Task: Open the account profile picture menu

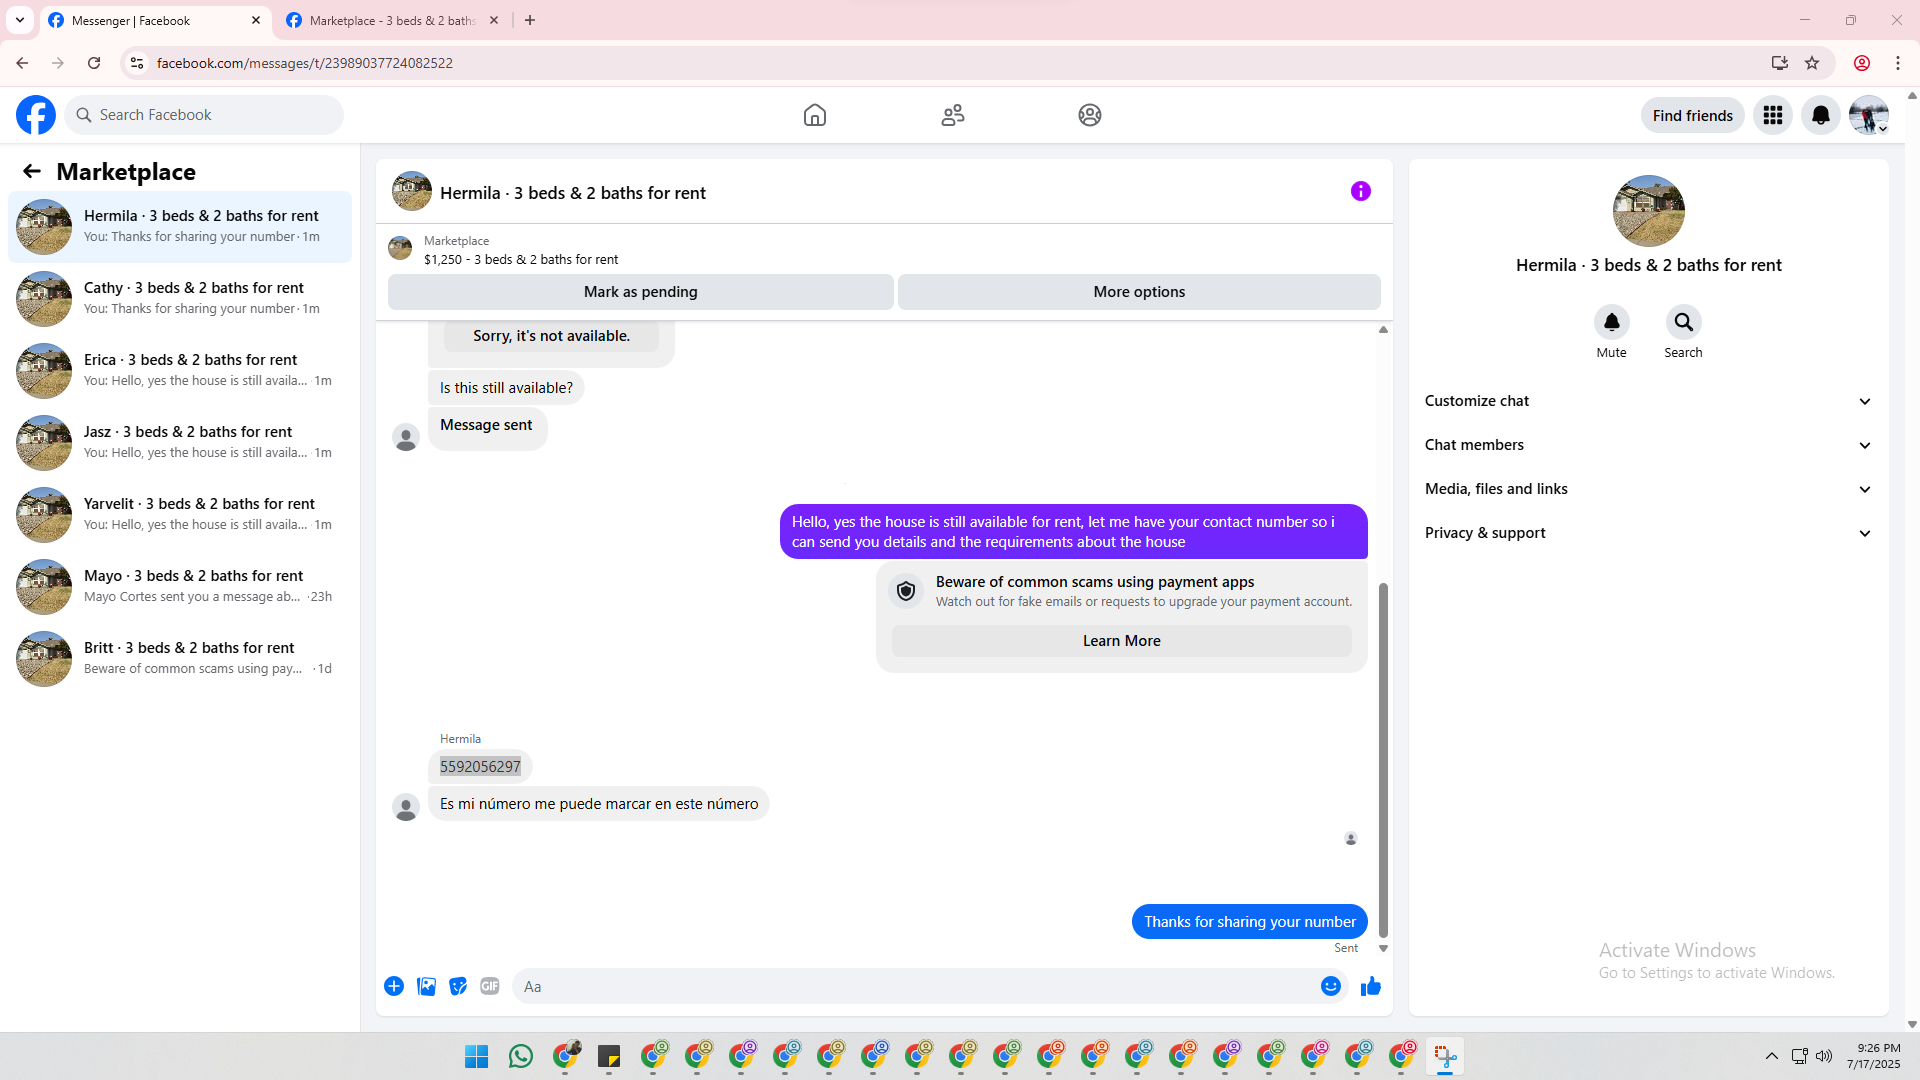Action: pos(1869,115)
